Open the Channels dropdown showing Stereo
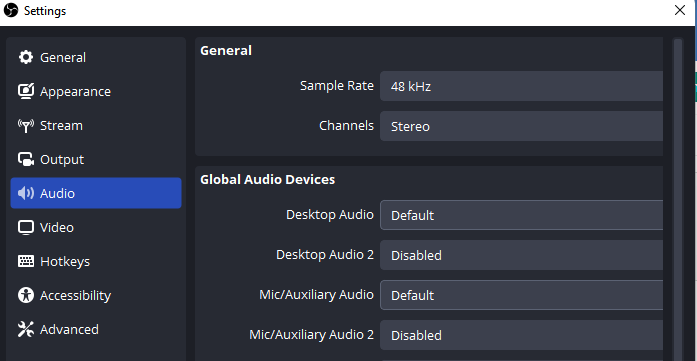This screenshot has width=697, height=361. 521,126
